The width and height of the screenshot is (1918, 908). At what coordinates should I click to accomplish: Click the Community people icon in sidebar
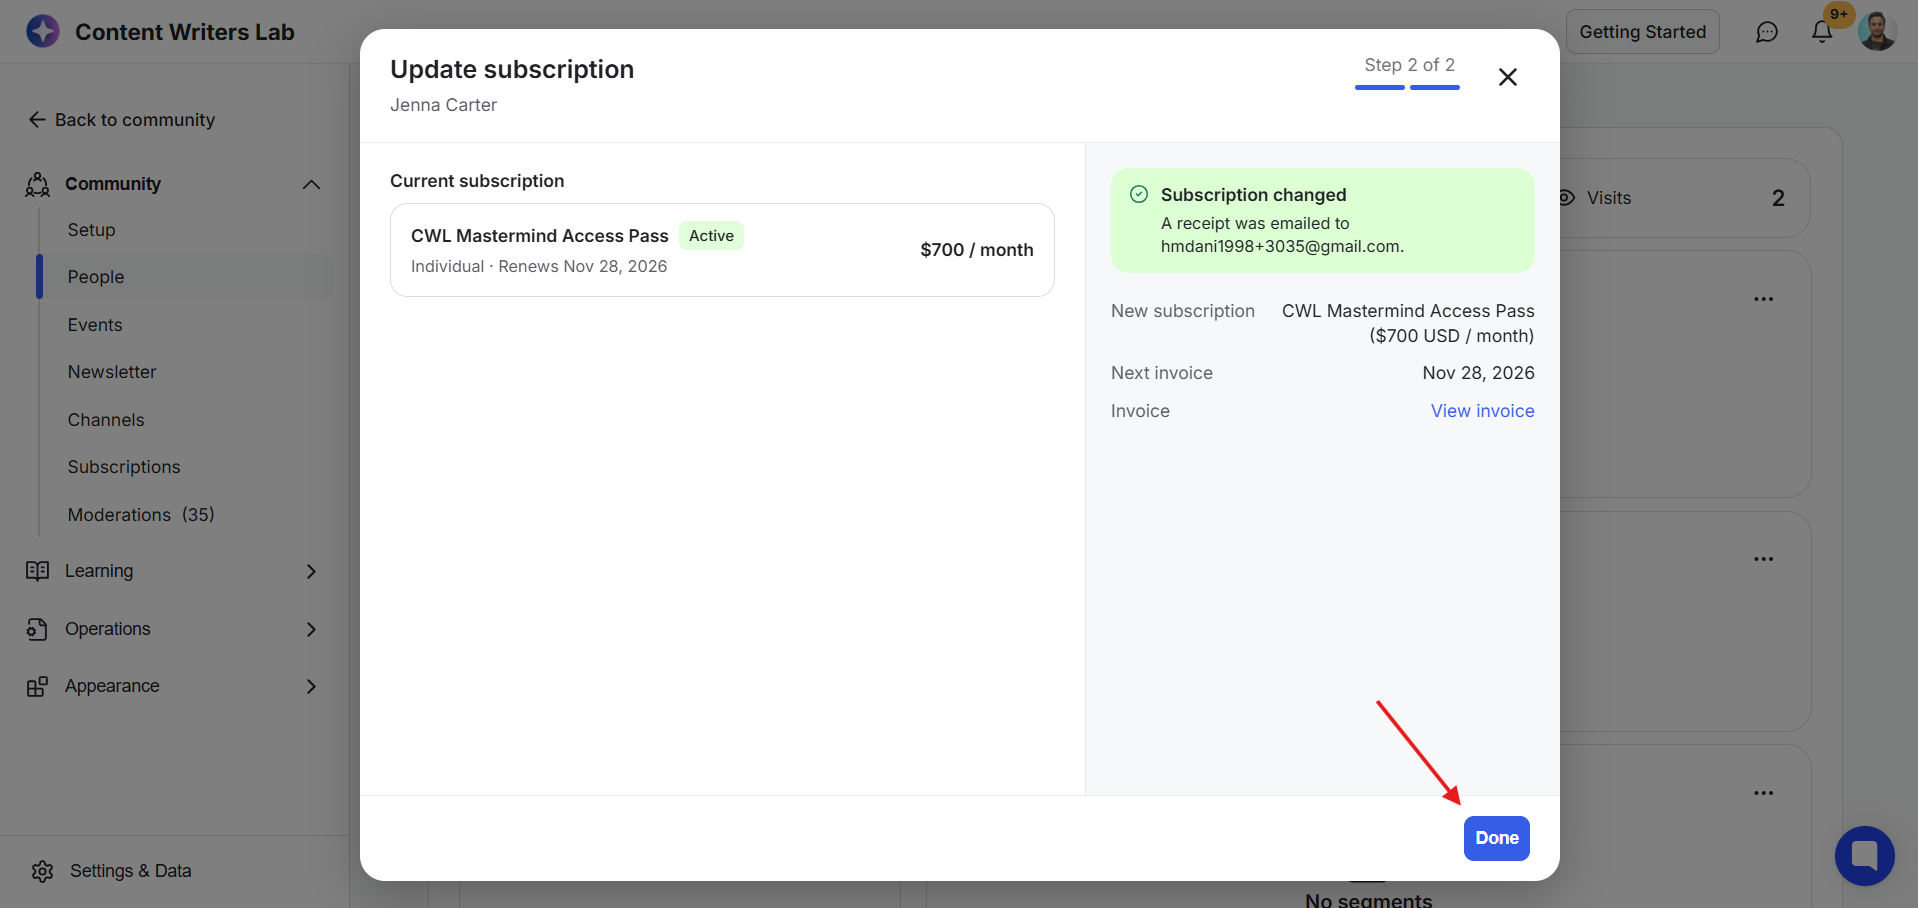38,184
